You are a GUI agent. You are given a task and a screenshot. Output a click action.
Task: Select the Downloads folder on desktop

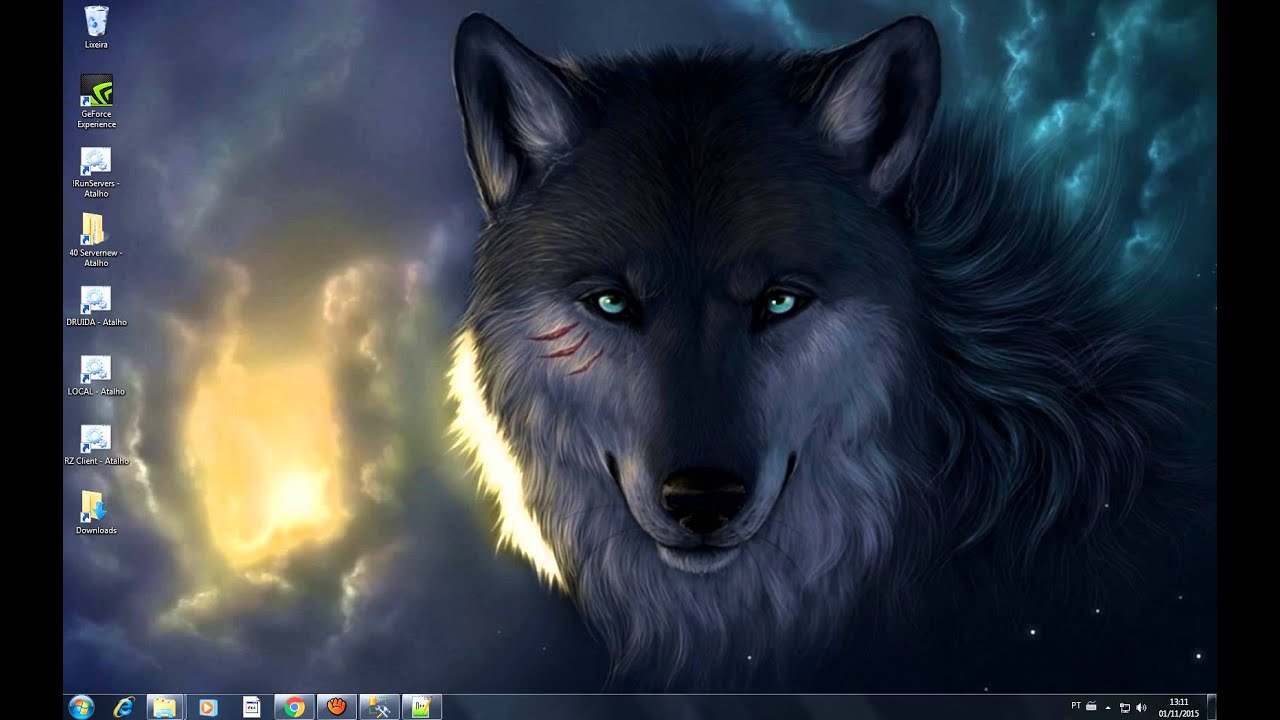click(x=96, y=513)
